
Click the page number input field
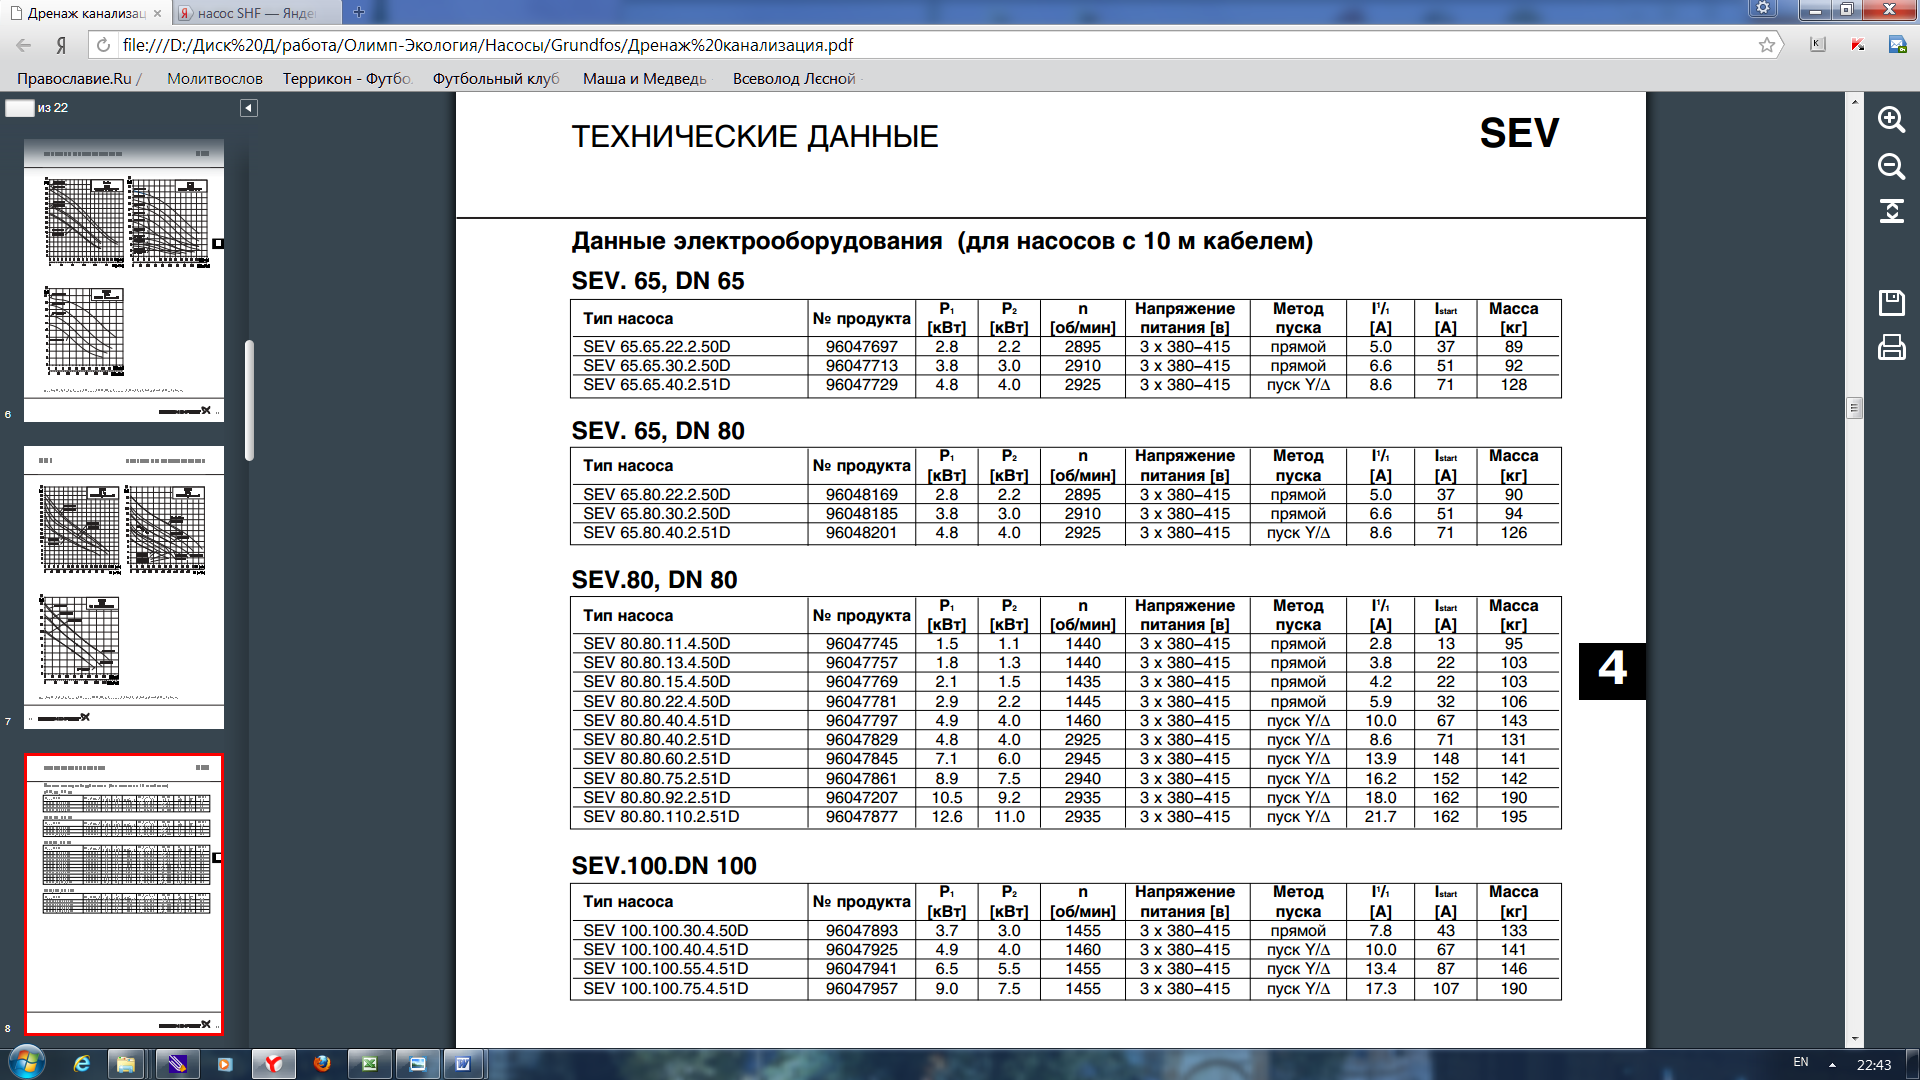[x=20, y=108]
